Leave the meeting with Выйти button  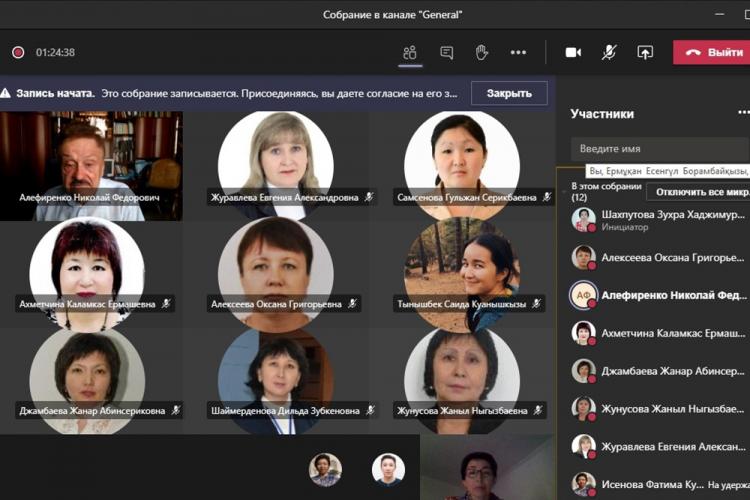click(714, 52)
